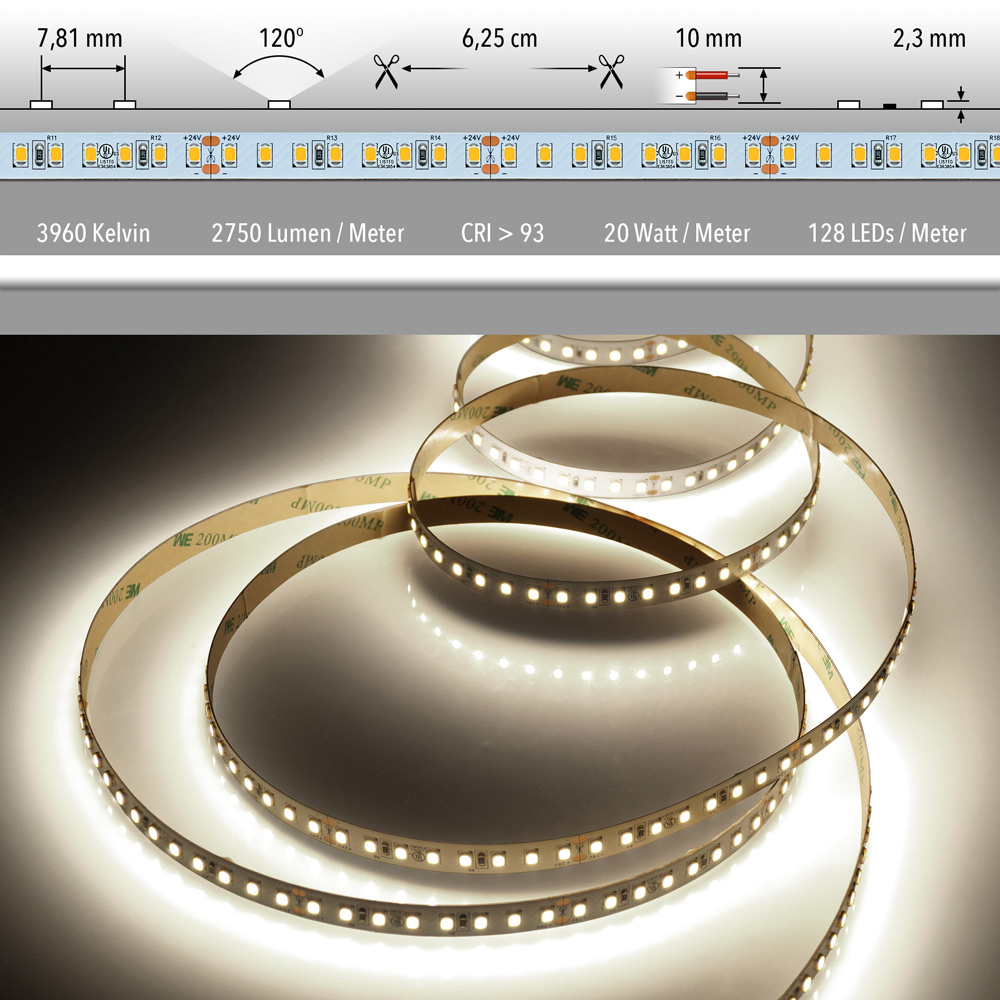This screenshot has width=1000, height=1000.
Task: Click the 7,81 mm LED spacing dimension
Action: tap(79, 40)
